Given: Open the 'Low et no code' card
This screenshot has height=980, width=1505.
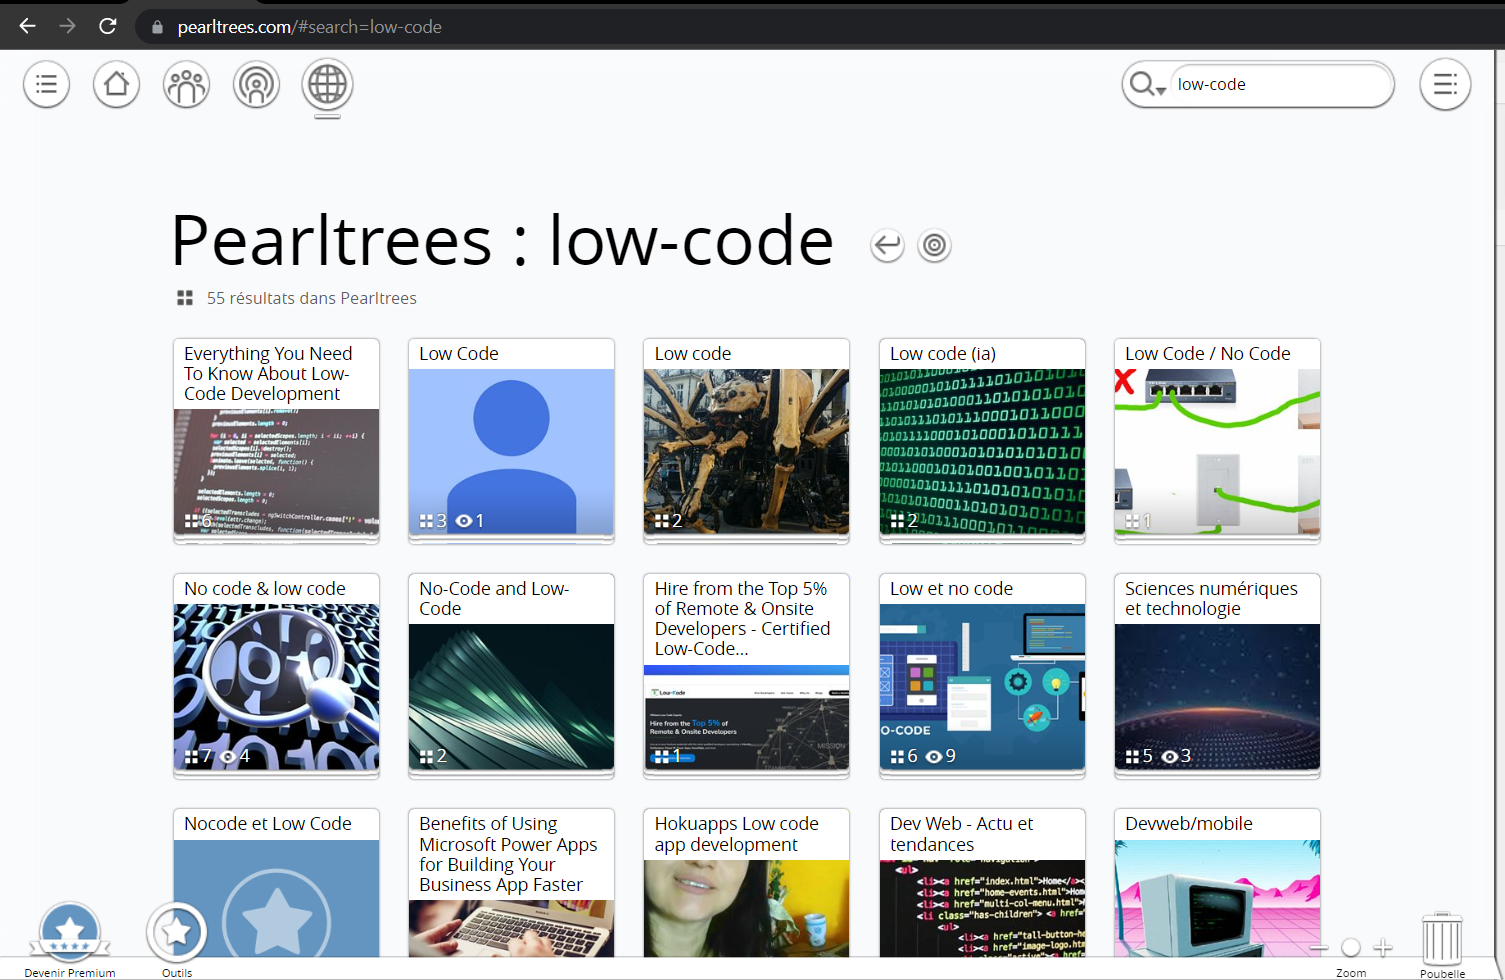Looking at the screenshot, I should point(982,675).
